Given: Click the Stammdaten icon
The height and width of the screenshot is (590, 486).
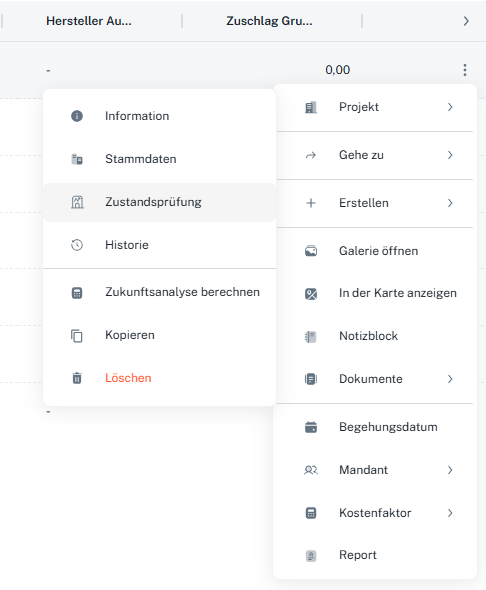Looking at the screenshot, I should (77, 159).
